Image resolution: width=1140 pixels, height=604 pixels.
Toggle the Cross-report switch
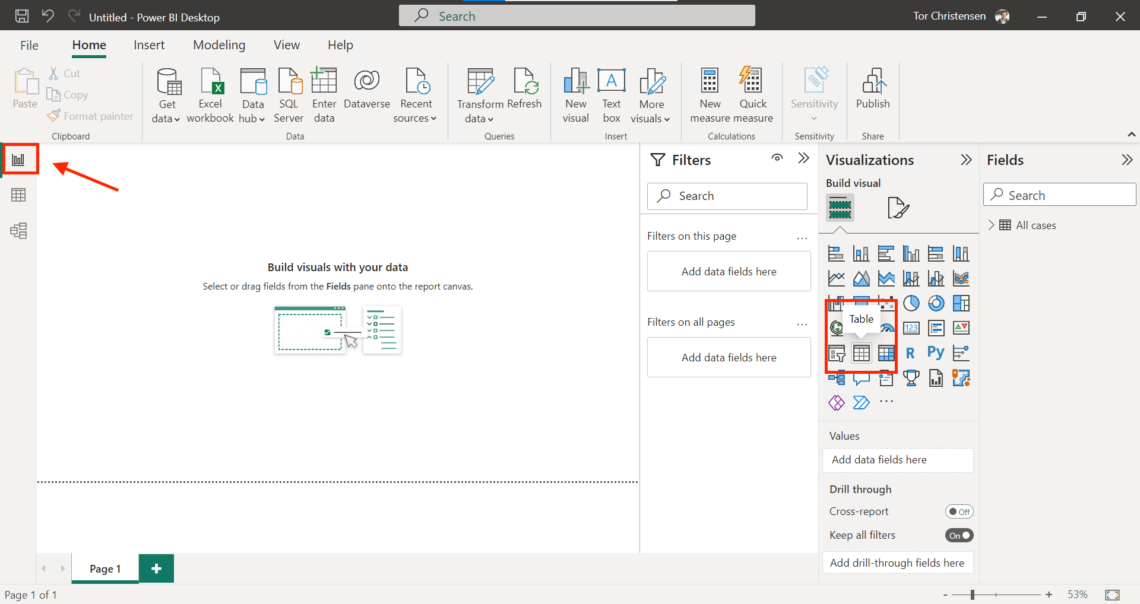click(959, 512)
